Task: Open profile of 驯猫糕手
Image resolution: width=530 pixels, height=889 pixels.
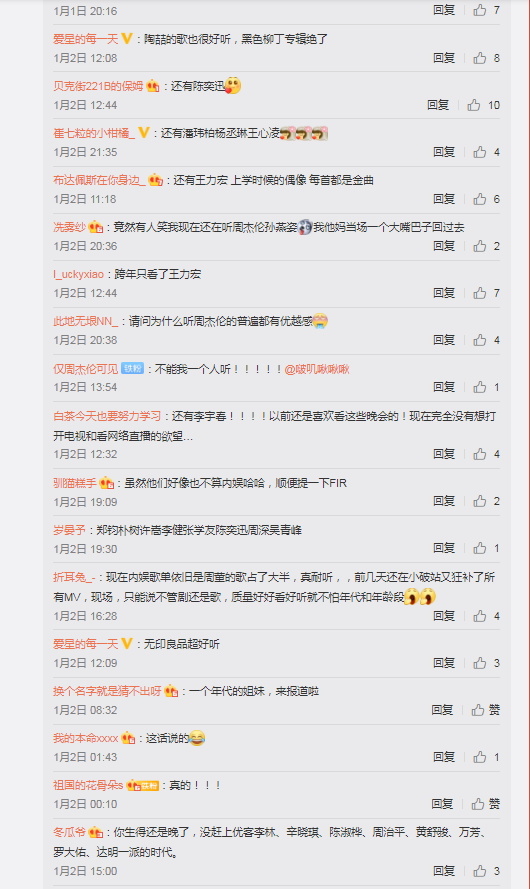Action: tap(75, 483)
